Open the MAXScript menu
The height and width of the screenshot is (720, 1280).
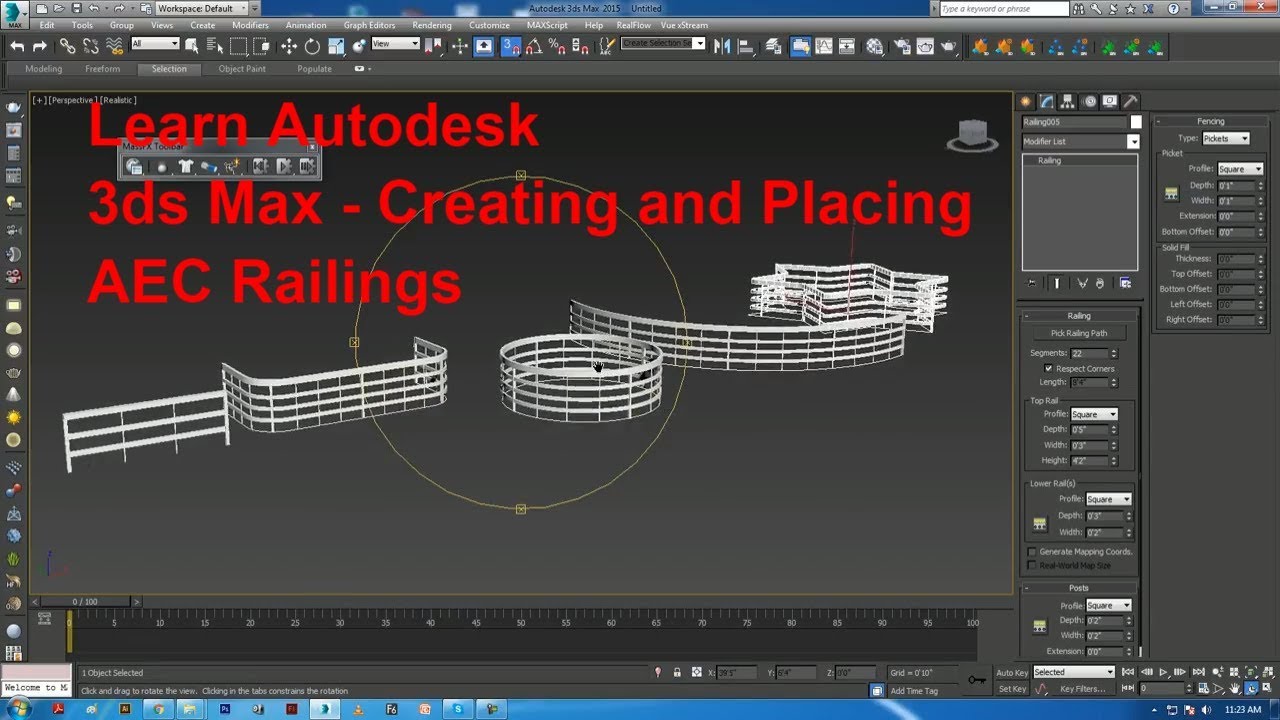[547, 25]
